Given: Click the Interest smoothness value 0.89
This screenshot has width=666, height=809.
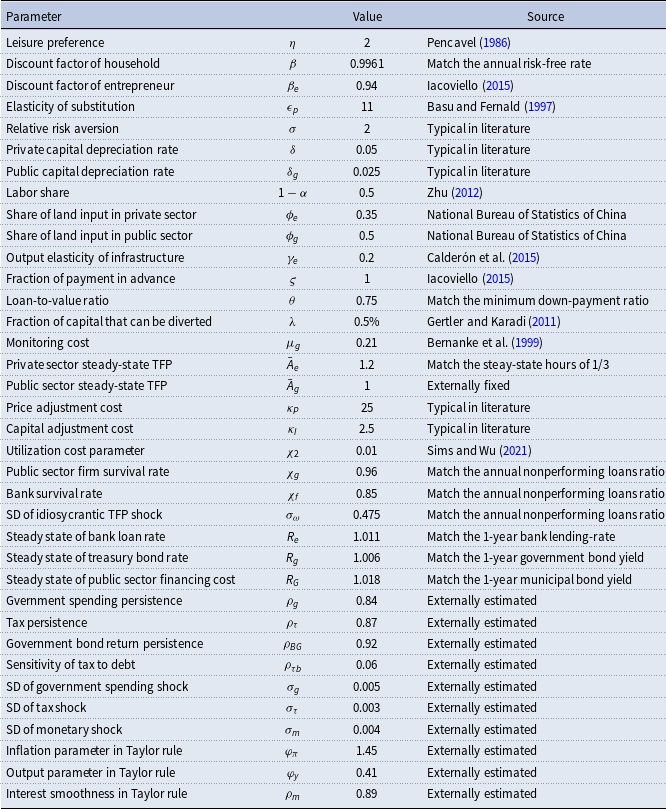Looking at the screenshot, I should coord(367,793).
